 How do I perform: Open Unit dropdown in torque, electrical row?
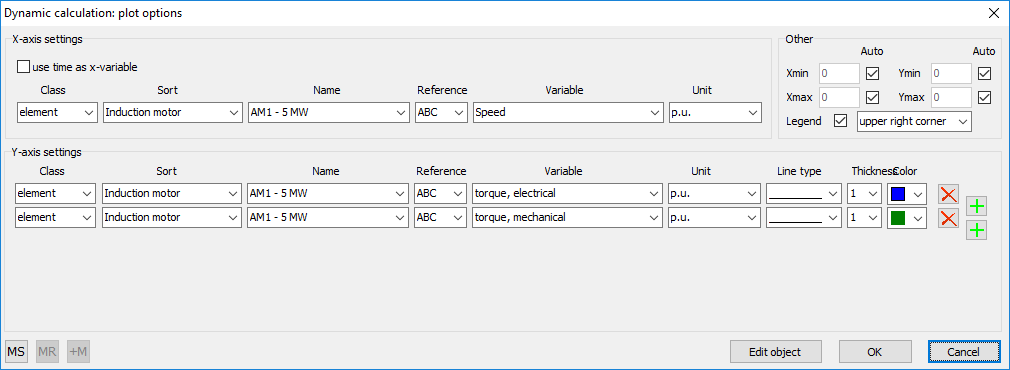click(714, 193)
